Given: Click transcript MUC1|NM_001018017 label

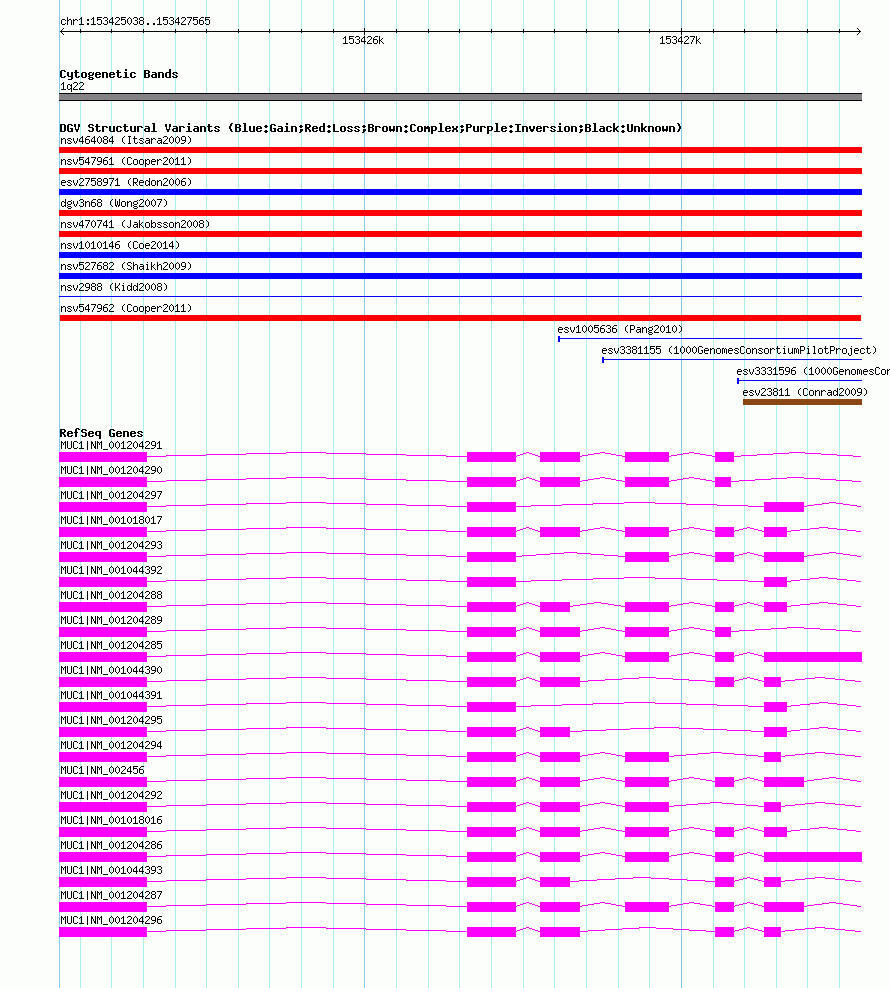Looking at the screenshot, I should click(111, 520).
